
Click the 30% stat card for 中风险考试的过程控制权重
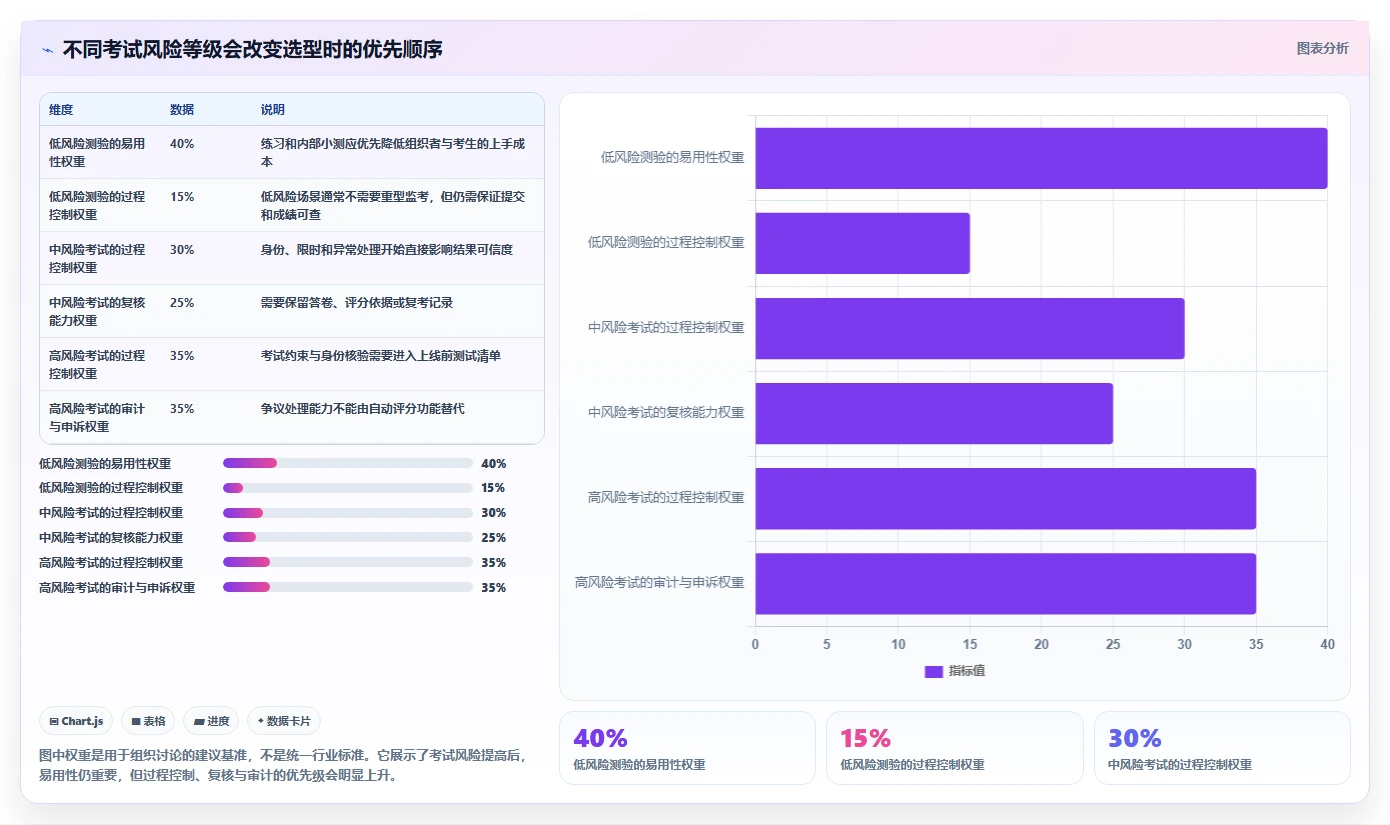point(1222,748)
